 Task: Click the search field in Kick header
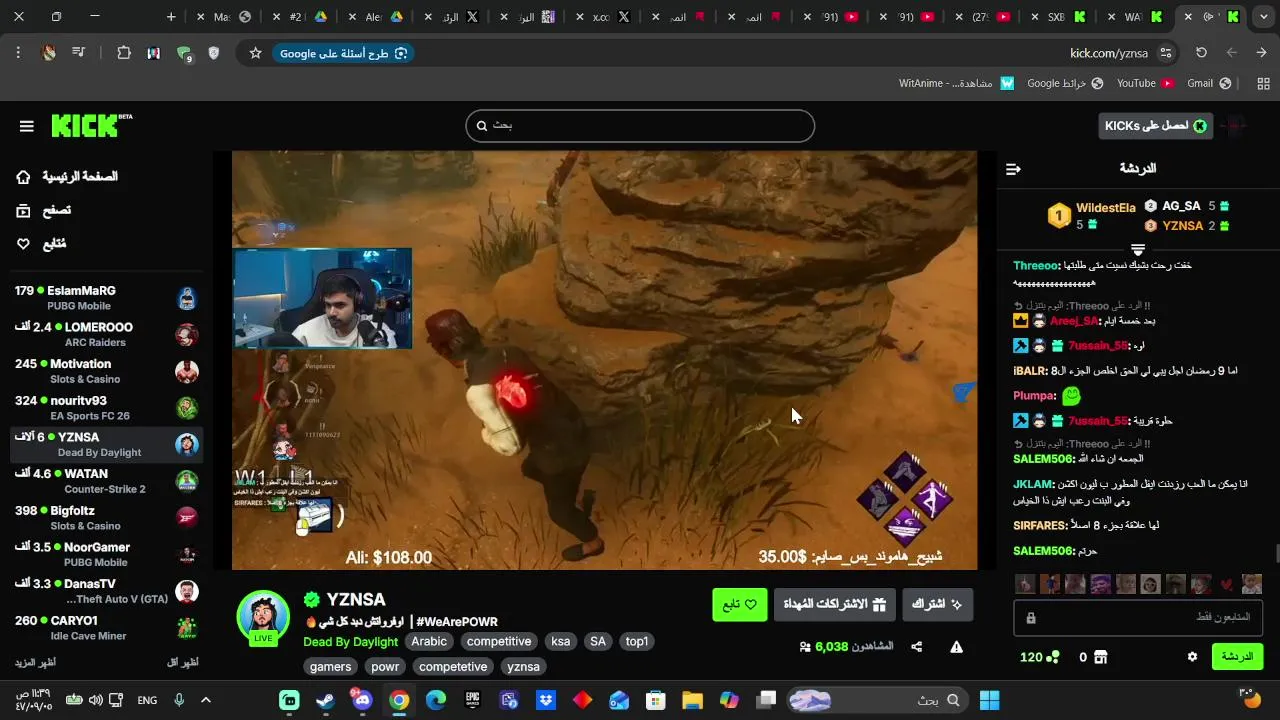tap(640, 126)
